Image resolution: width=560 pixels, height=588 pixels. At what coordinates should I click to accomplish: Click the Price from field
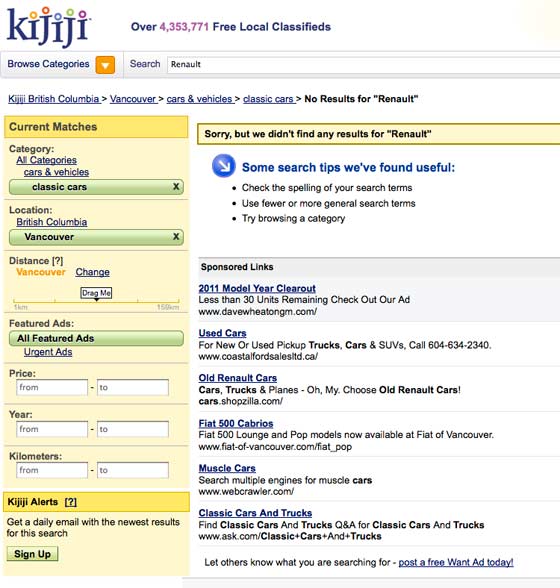point(52,387)
